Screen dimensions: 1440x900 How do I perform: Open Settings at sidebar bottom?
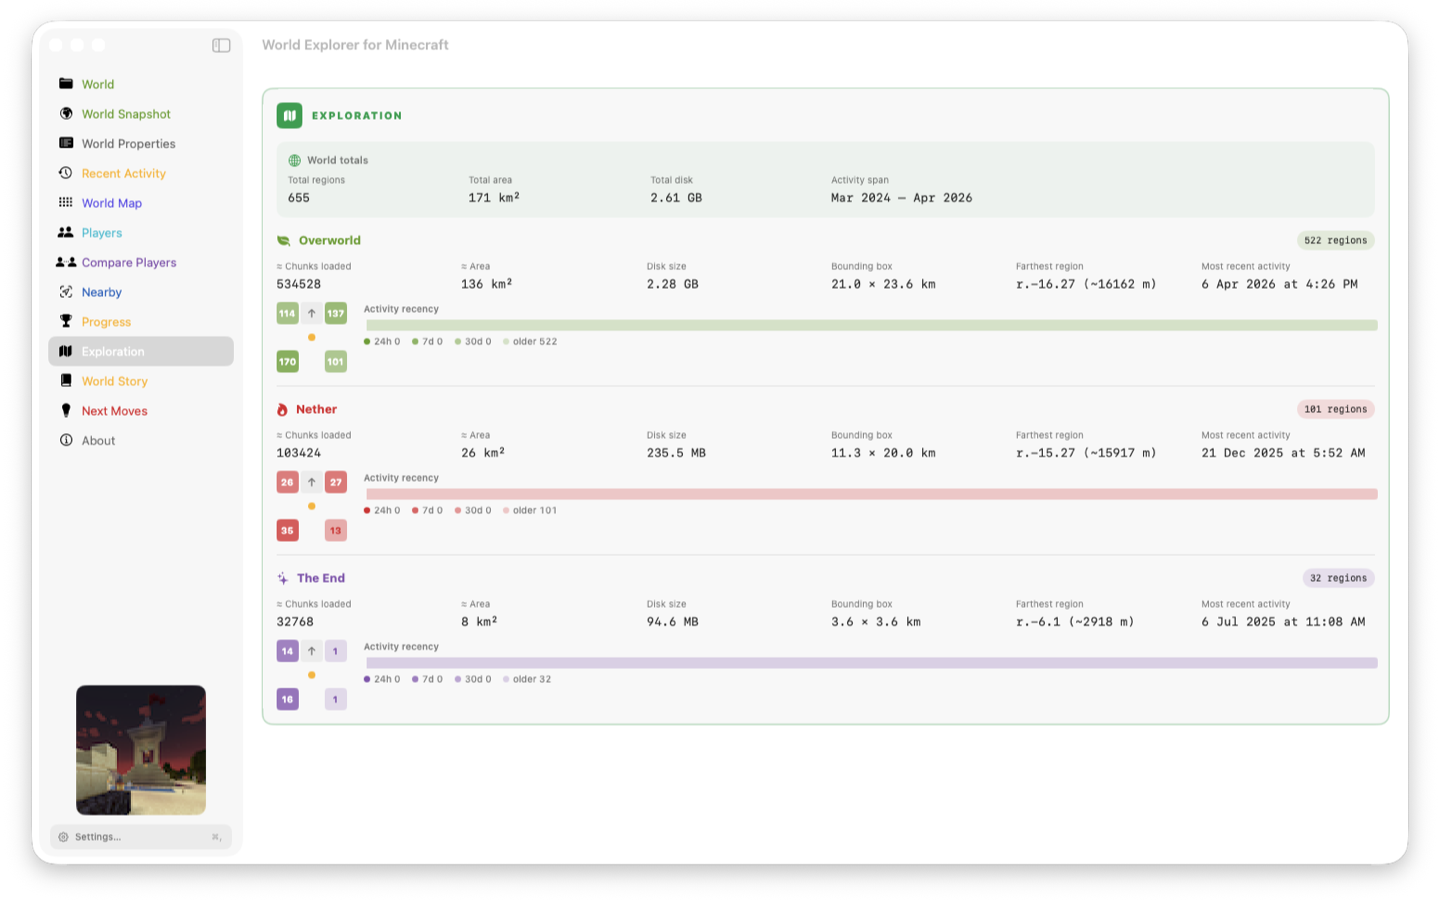(x=141, y=837)
